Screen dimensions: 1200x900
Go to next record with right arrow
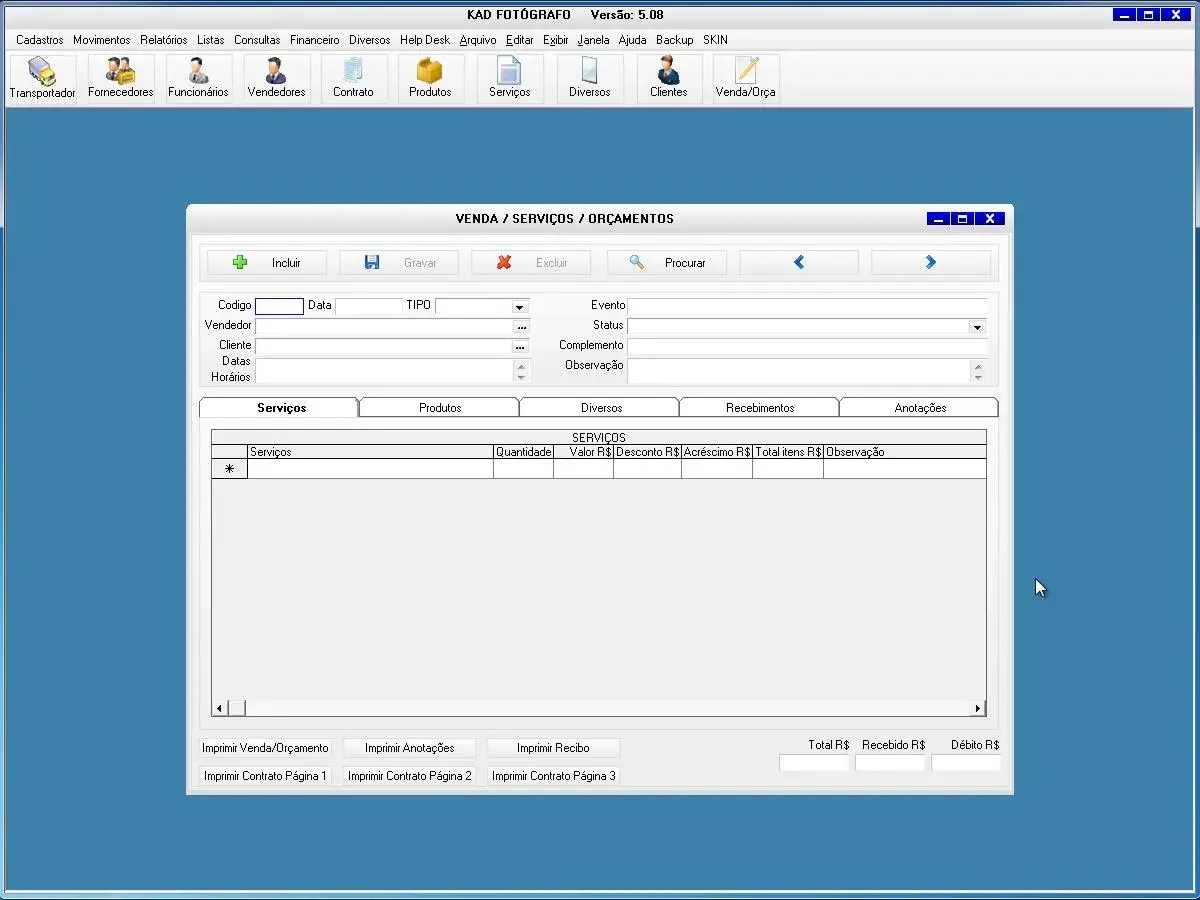coord(930,263)
